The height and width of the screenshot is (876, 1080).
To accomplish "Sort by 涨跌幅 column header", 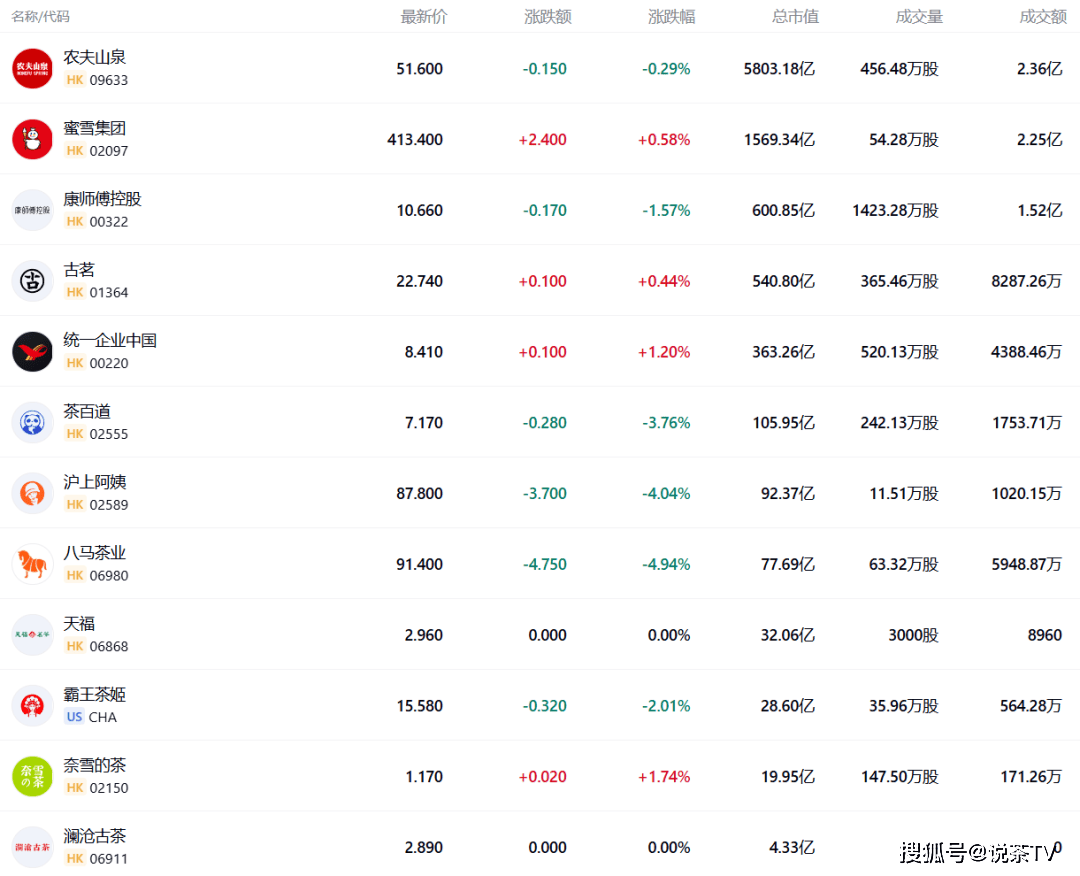I will [x=671, y=17].
